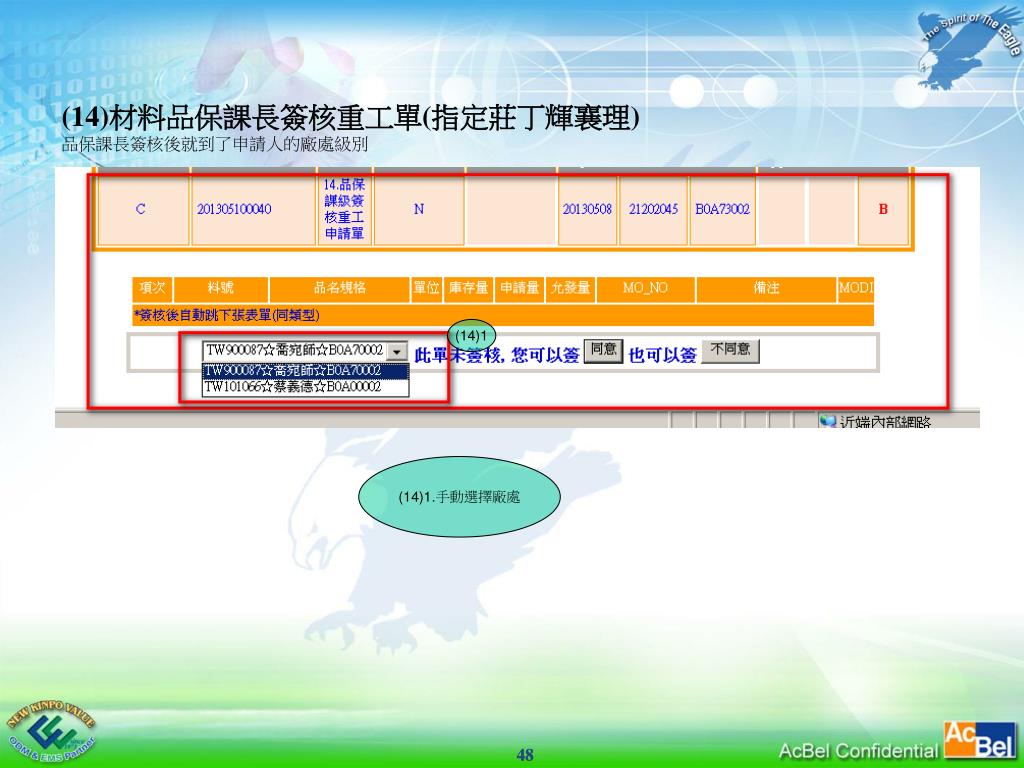The width and height of the screenshot is (1024, 768).
Task: Click the New Kinpo Value logo
Action: coord(50,731)
